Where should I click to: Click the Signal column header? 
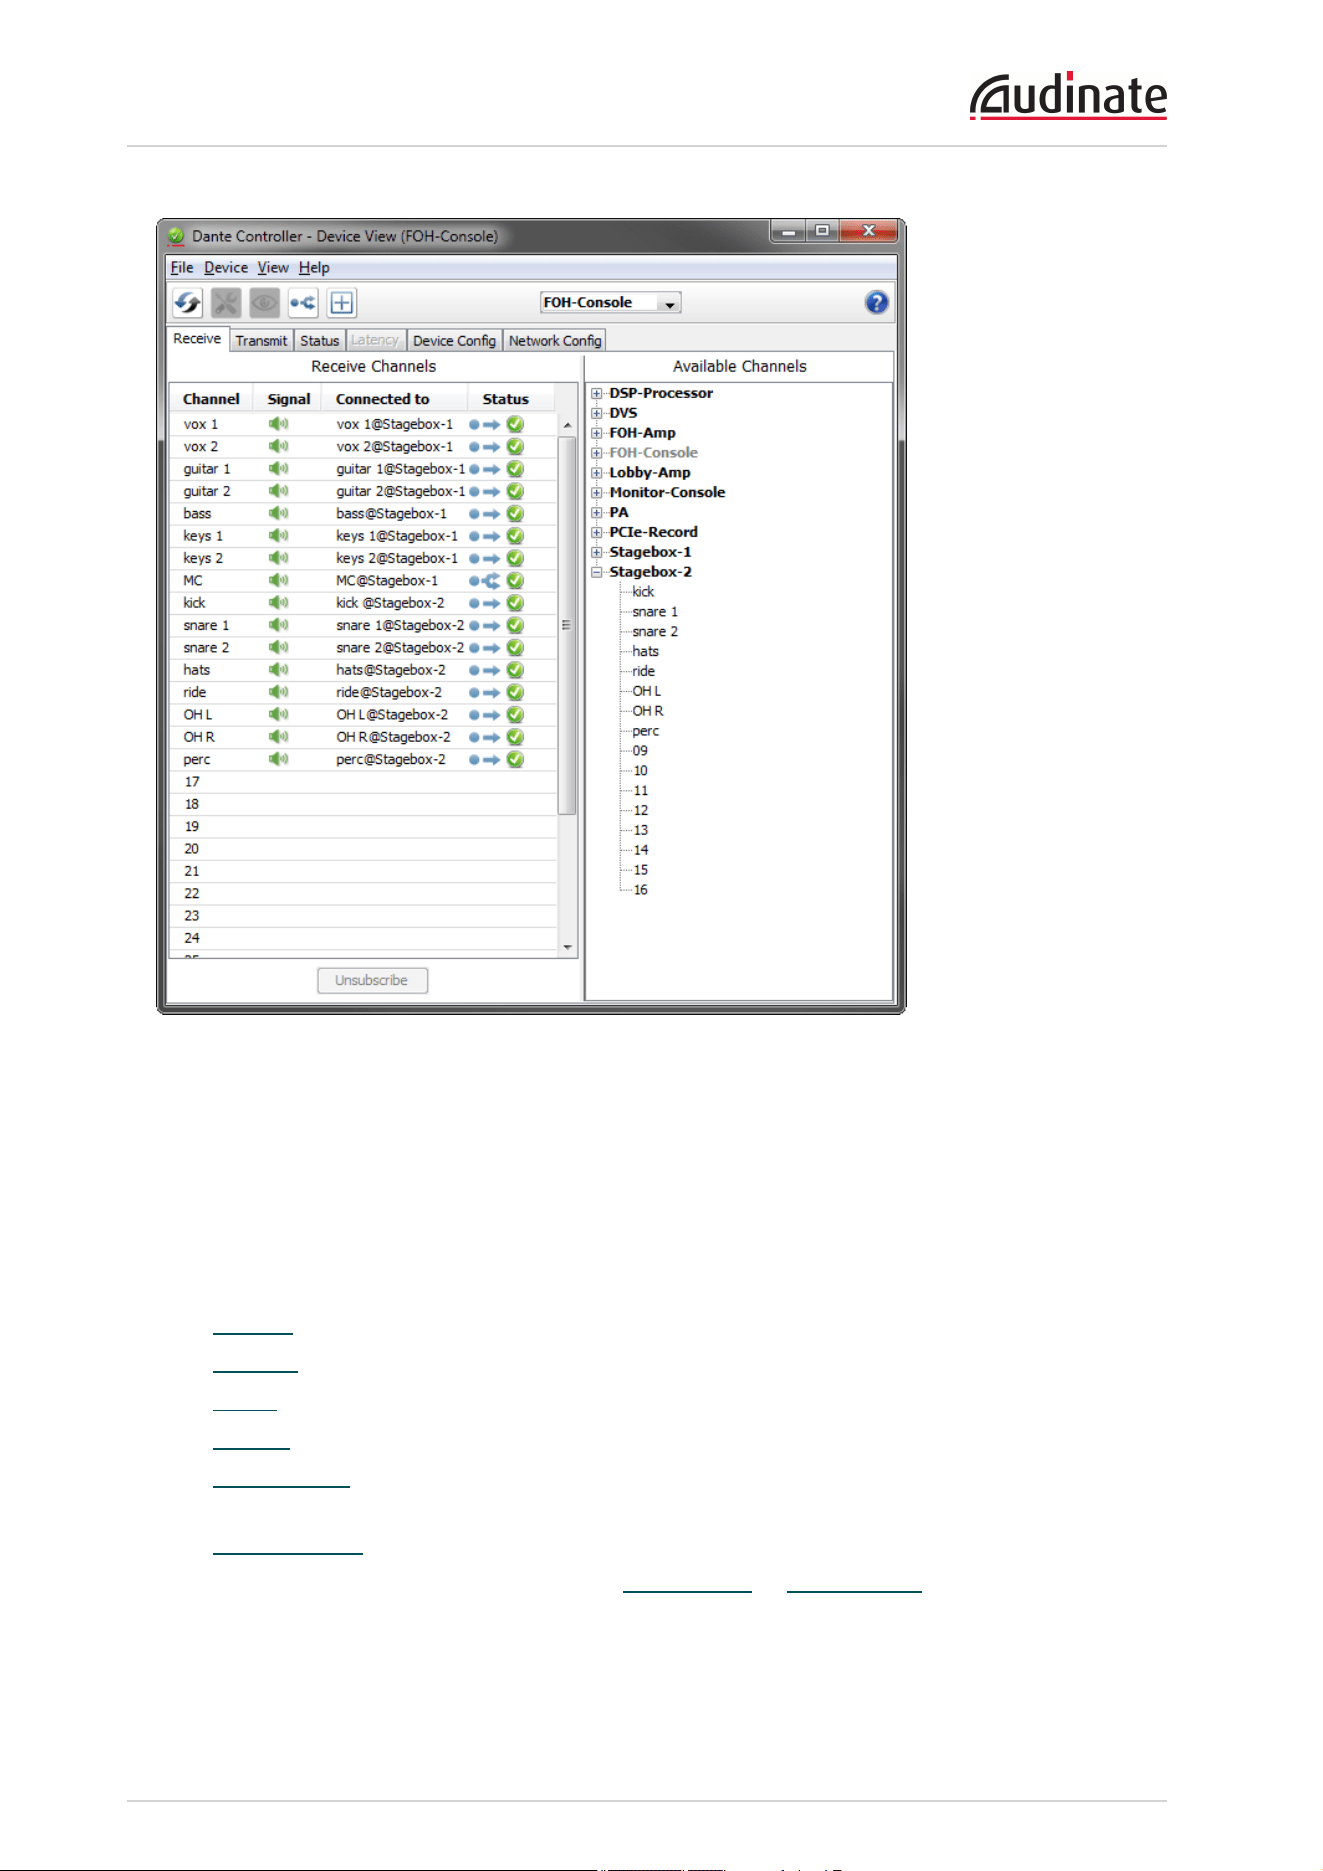tap(289, 398)
